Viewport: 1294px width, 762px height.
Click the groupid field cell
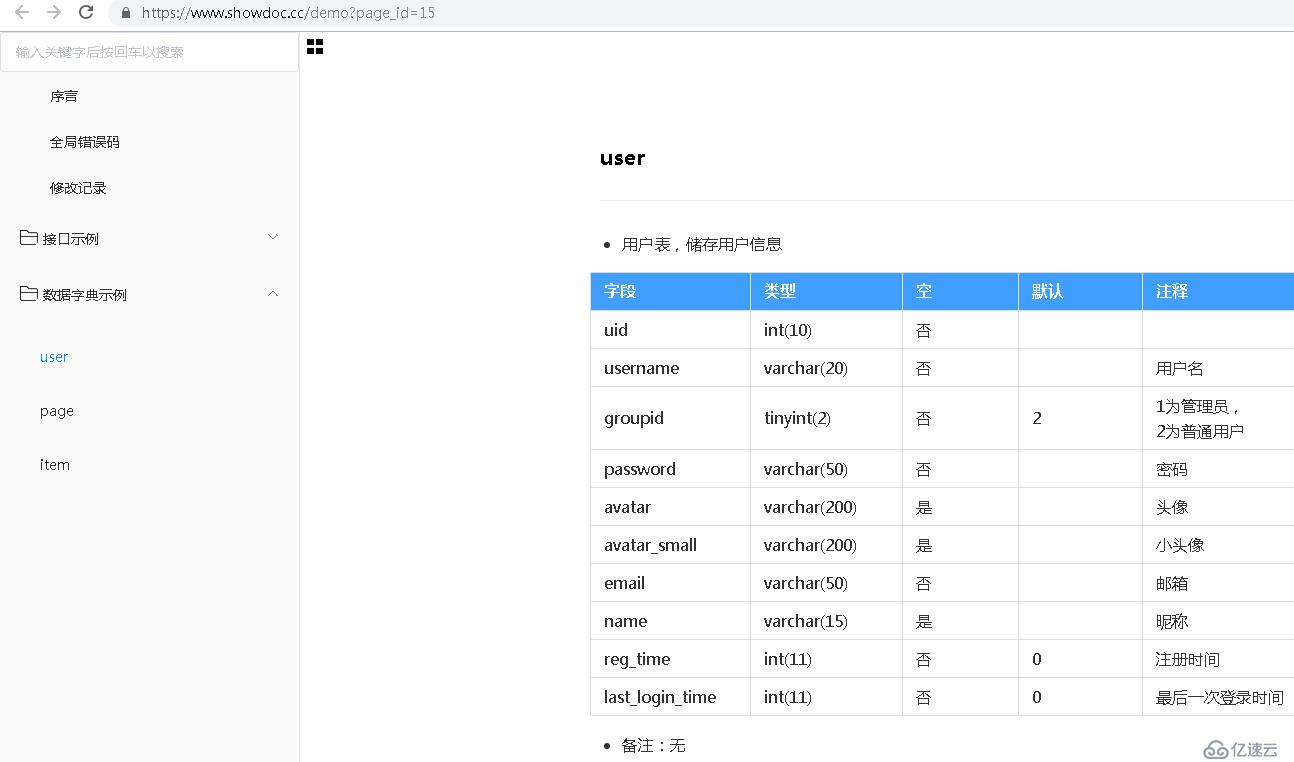pyautogui.click(x=671, y=418)
